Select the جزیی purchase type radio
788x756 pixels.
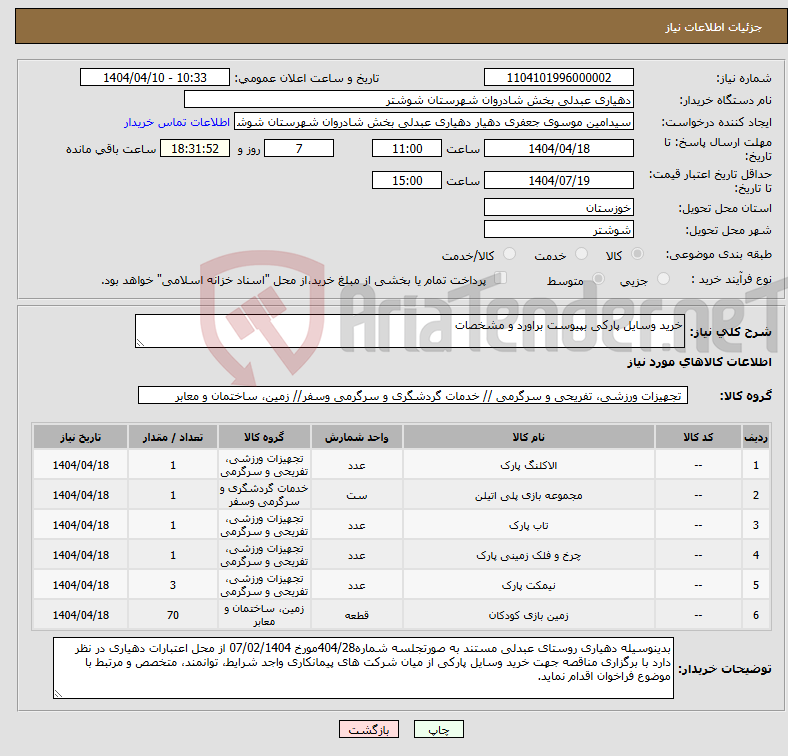663,278
